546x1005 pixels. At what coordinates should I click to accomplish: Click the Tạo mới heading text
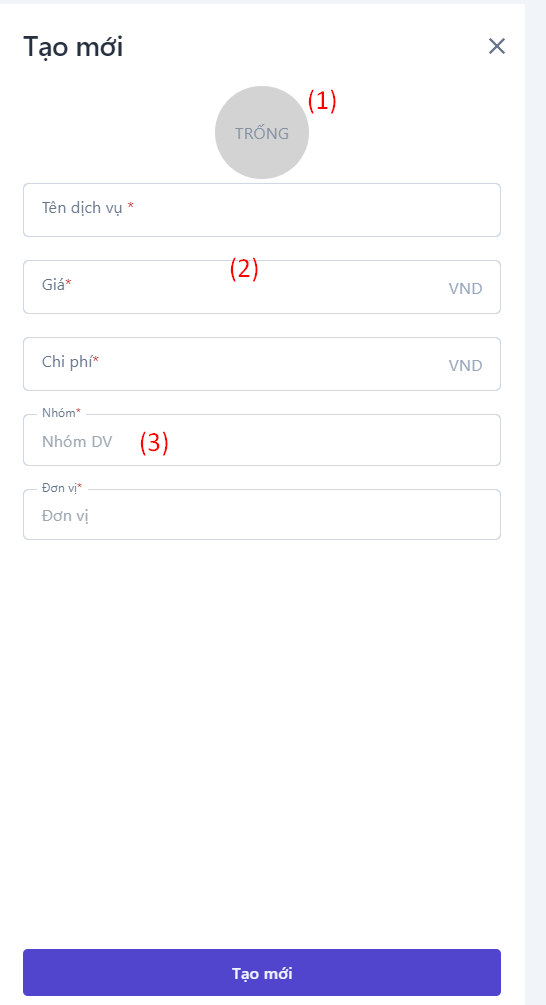tap(73, 47)
